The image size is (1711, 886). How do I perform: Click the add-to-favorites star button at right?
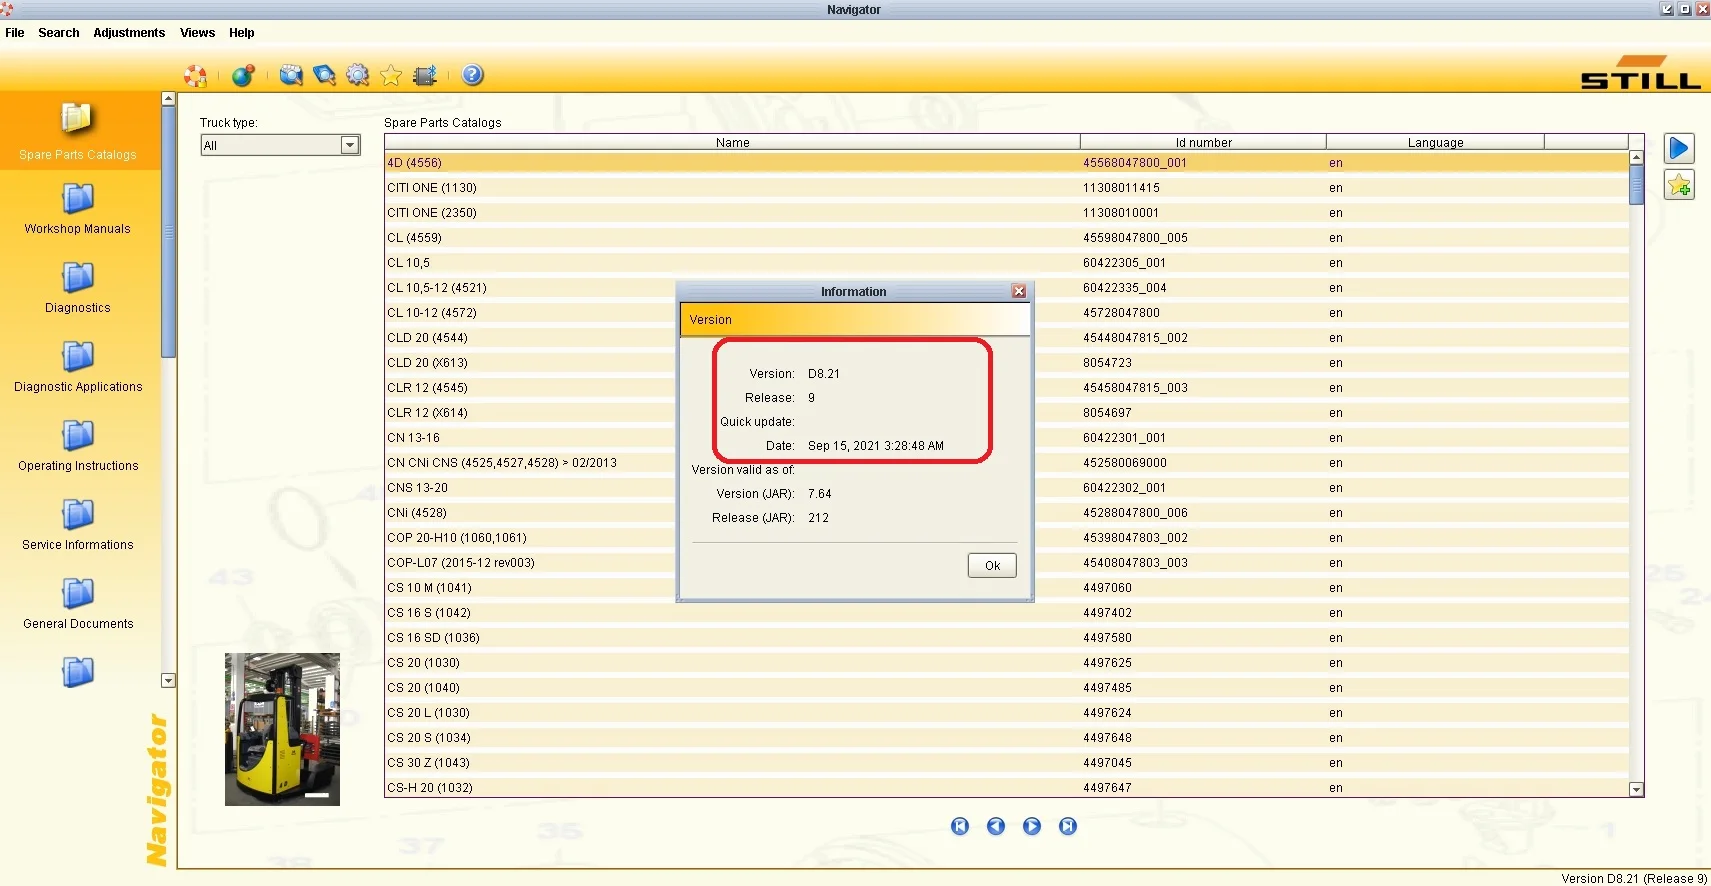tap(1679, 185)
